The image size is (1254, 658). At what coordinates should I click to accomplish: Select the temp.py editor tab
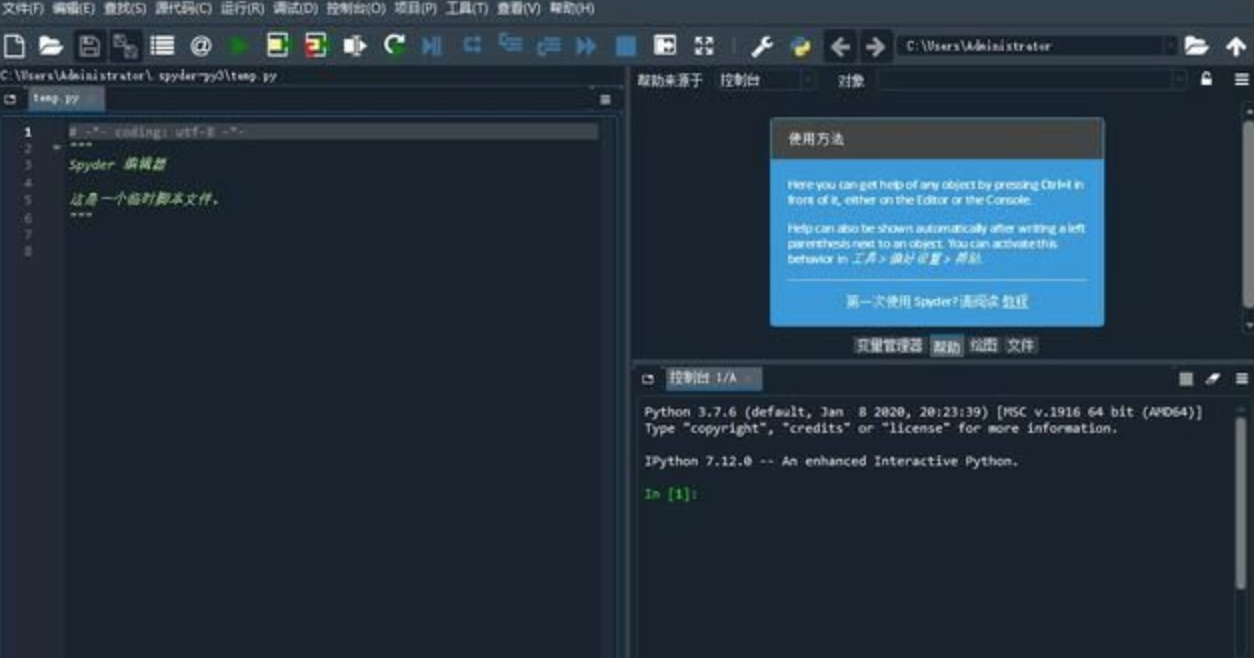64,99
